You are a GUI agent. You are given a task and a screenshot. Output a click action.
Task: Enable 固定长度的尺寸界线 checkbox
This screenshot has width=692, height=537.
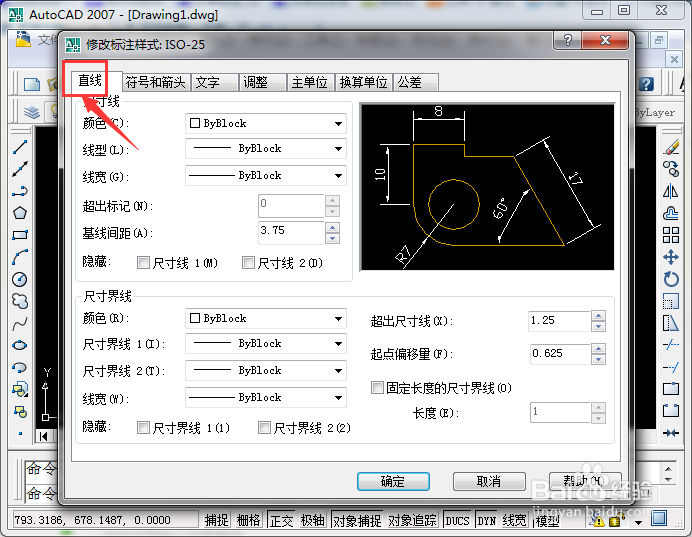pyautogui.click(x=377, y=388)
